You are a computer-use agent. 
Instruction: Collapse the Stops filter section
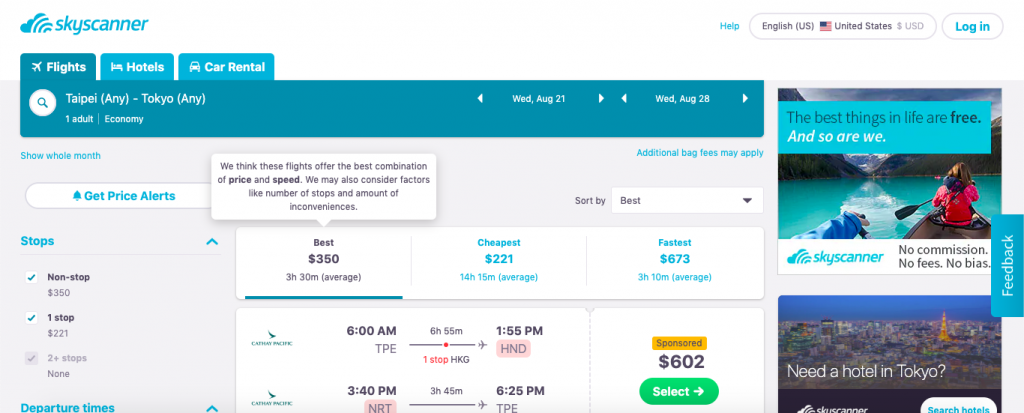click(x=212, y=242)
